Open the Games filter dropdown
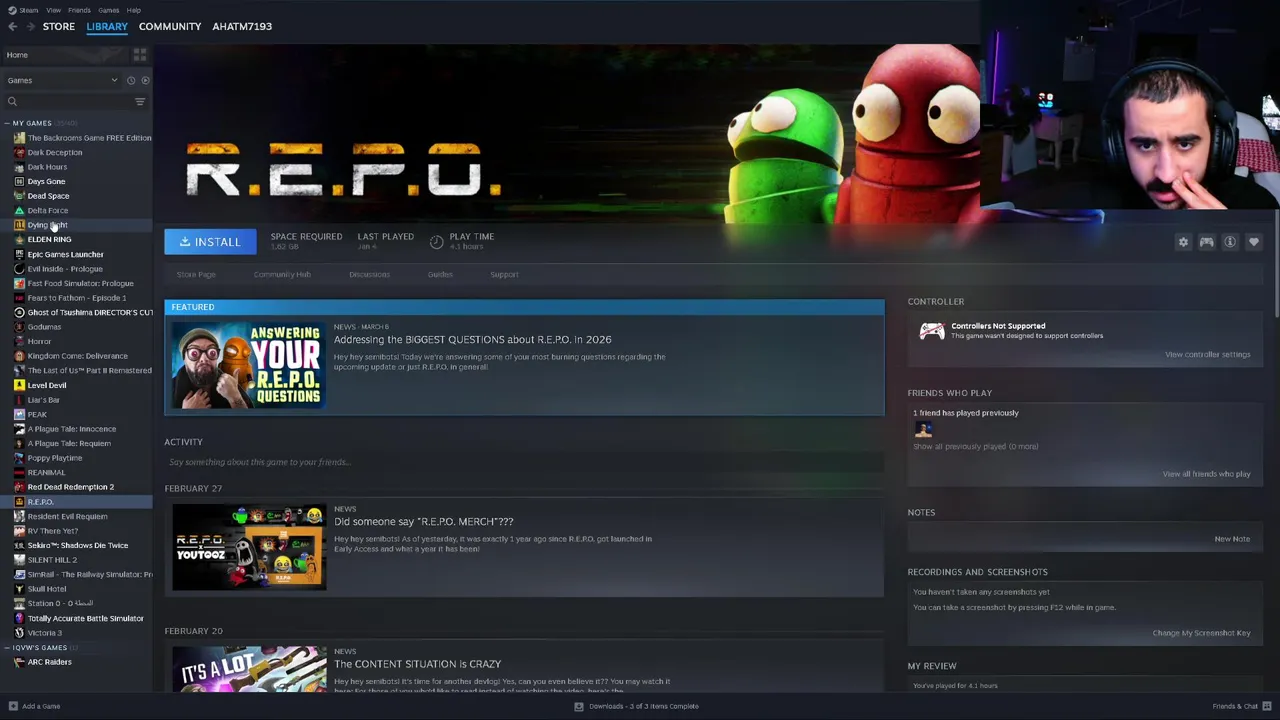 point(62,80)
